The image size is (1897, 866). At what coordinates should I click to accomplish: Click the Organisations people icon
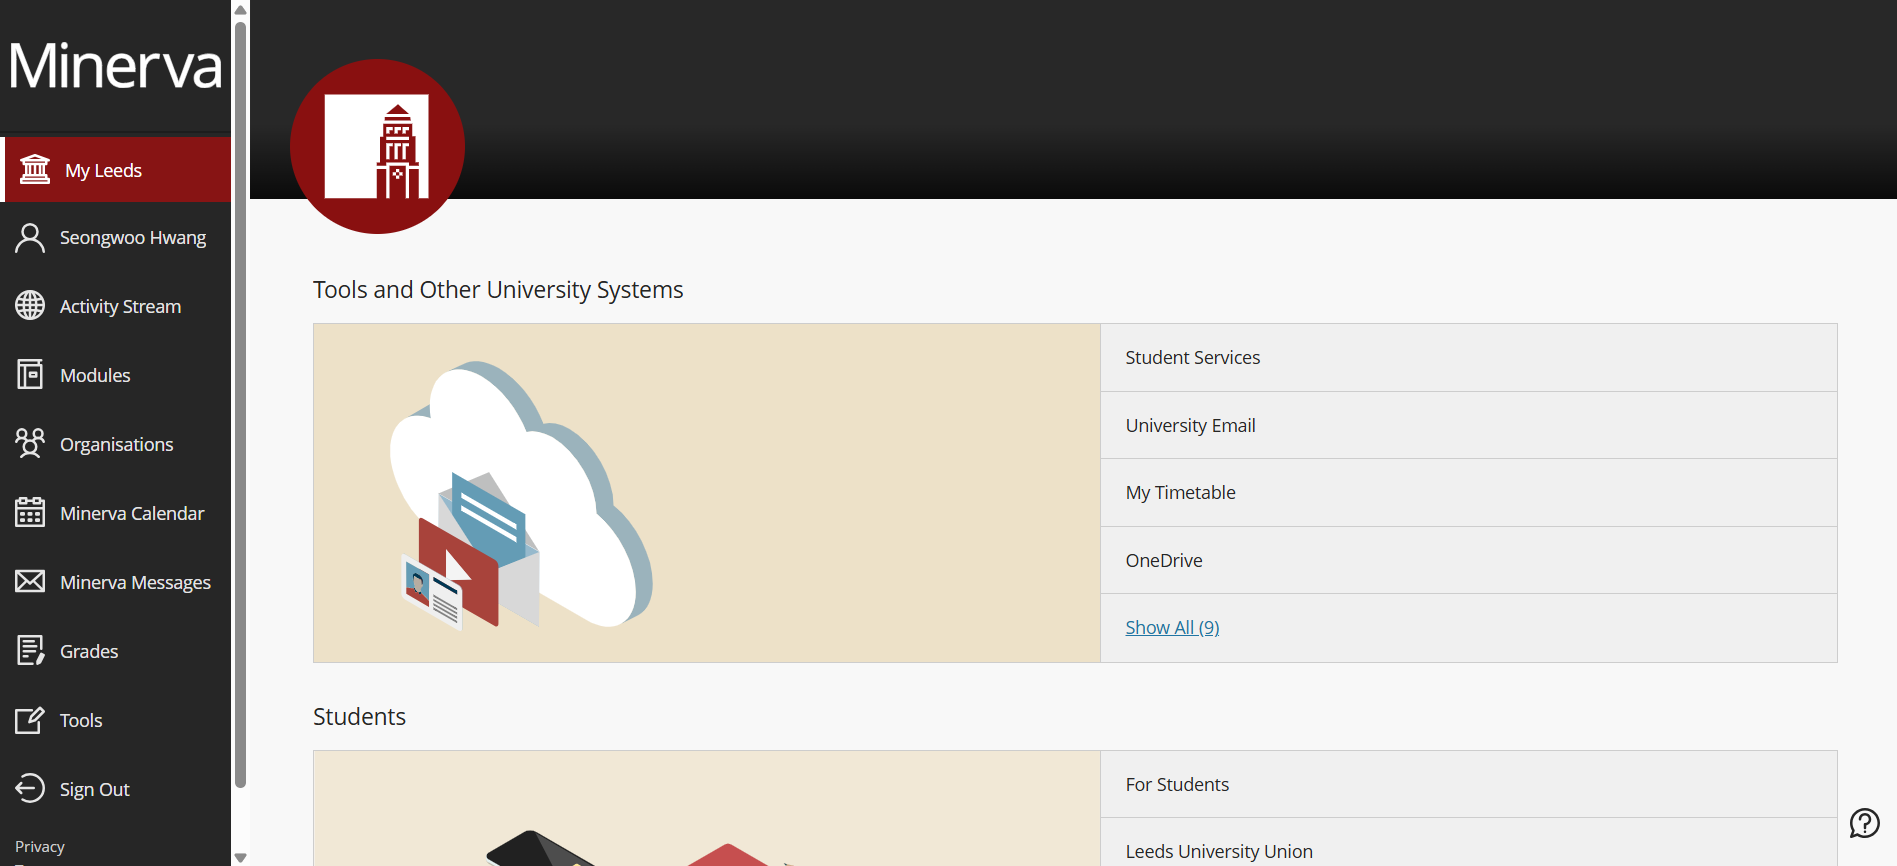click(x=30, y=443)
